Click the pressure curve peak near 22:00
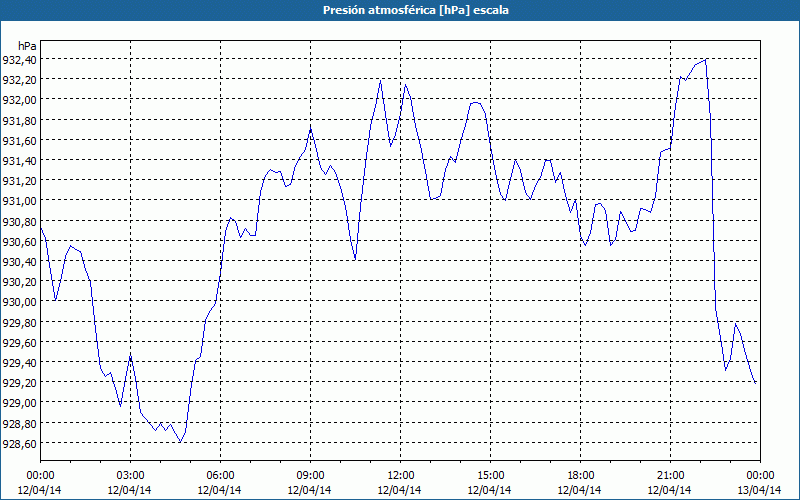 705,60
